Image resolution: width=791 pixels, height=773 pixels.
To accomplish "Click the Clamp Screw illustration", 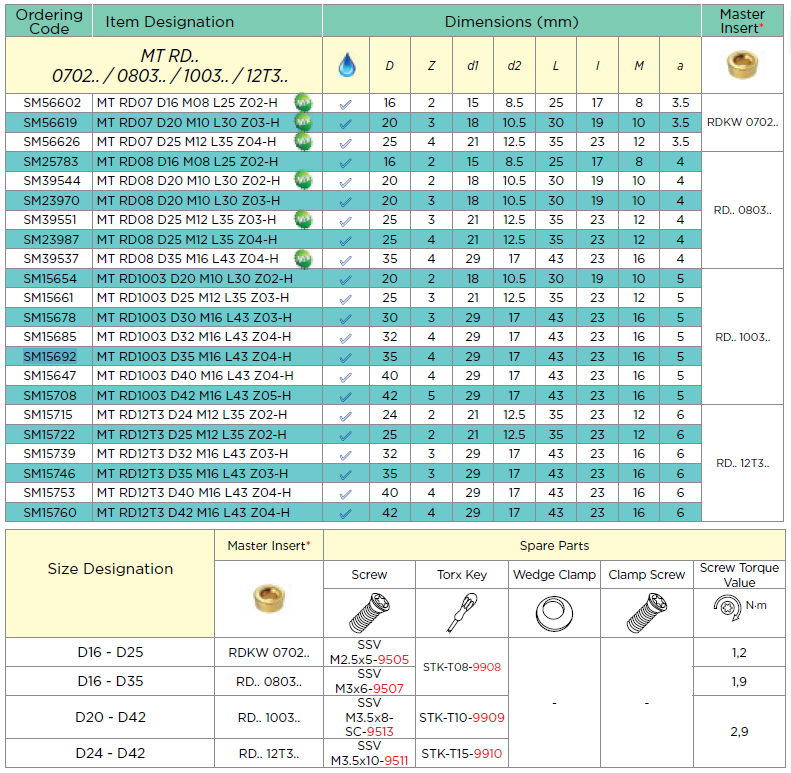I will pyautogui.click(x=646, y=611).
